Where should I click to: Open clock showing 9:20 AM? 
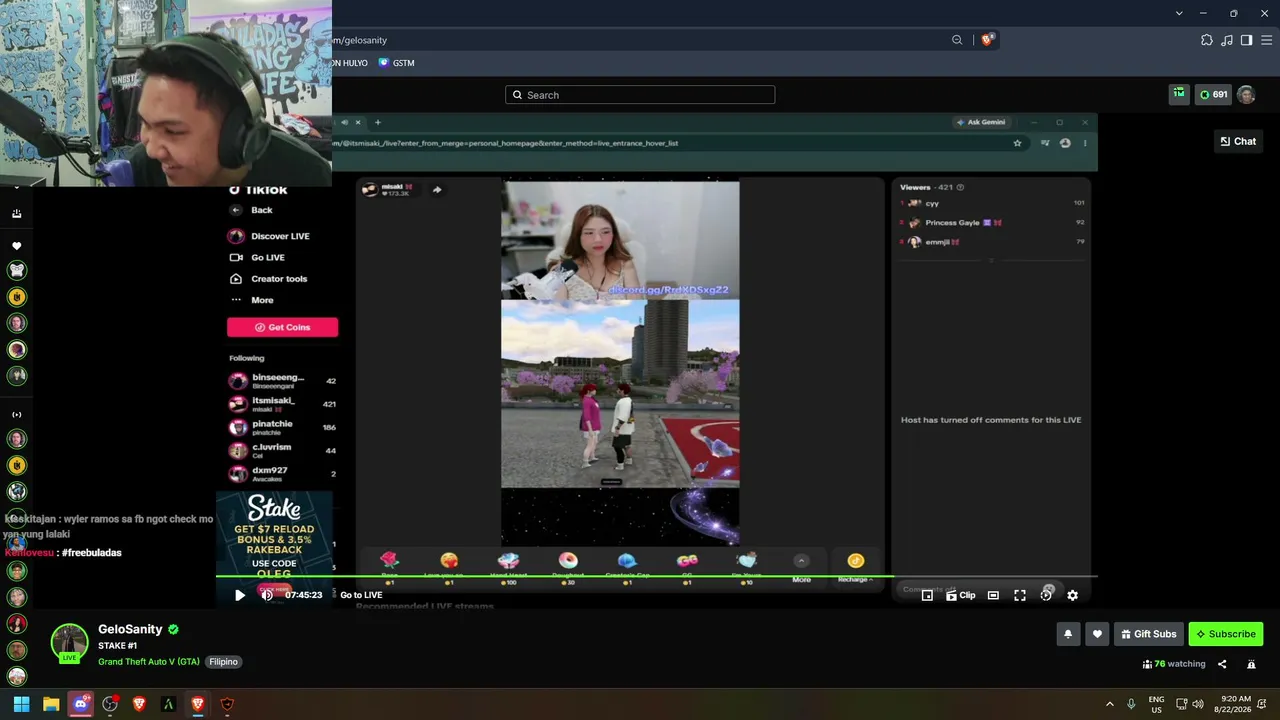point(1235,704)
